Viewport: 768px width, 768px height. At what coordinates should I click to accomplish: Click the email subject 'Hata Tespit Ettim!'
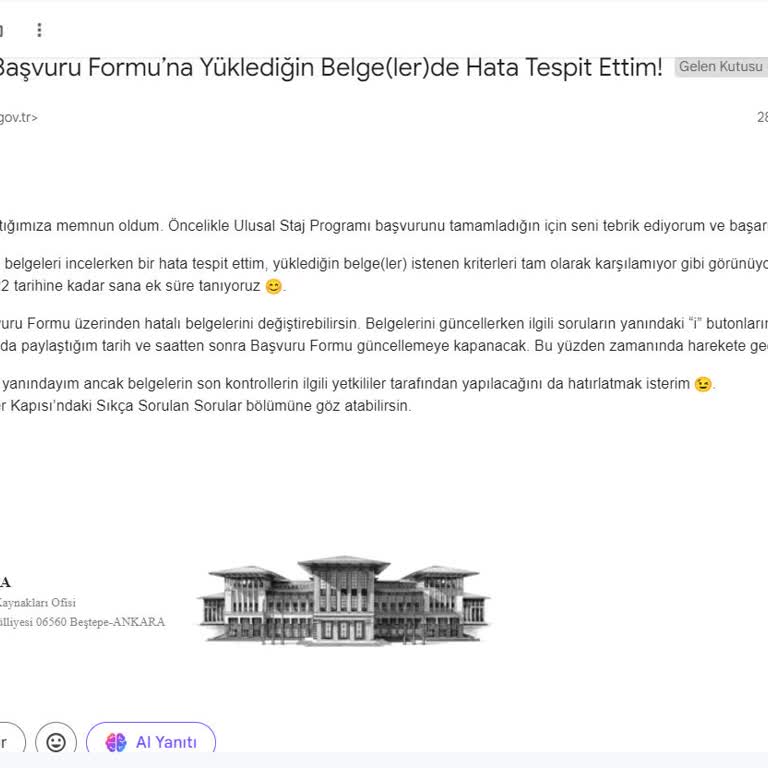(x=564, y=68)
